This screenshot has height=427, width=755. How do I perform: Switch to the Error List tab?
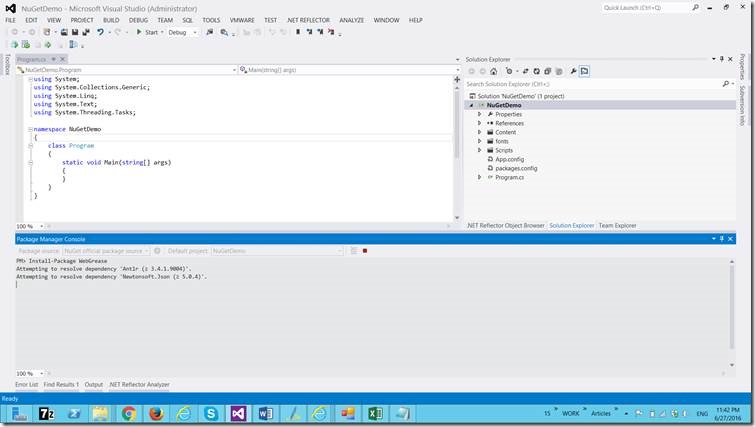pos(26,385)
